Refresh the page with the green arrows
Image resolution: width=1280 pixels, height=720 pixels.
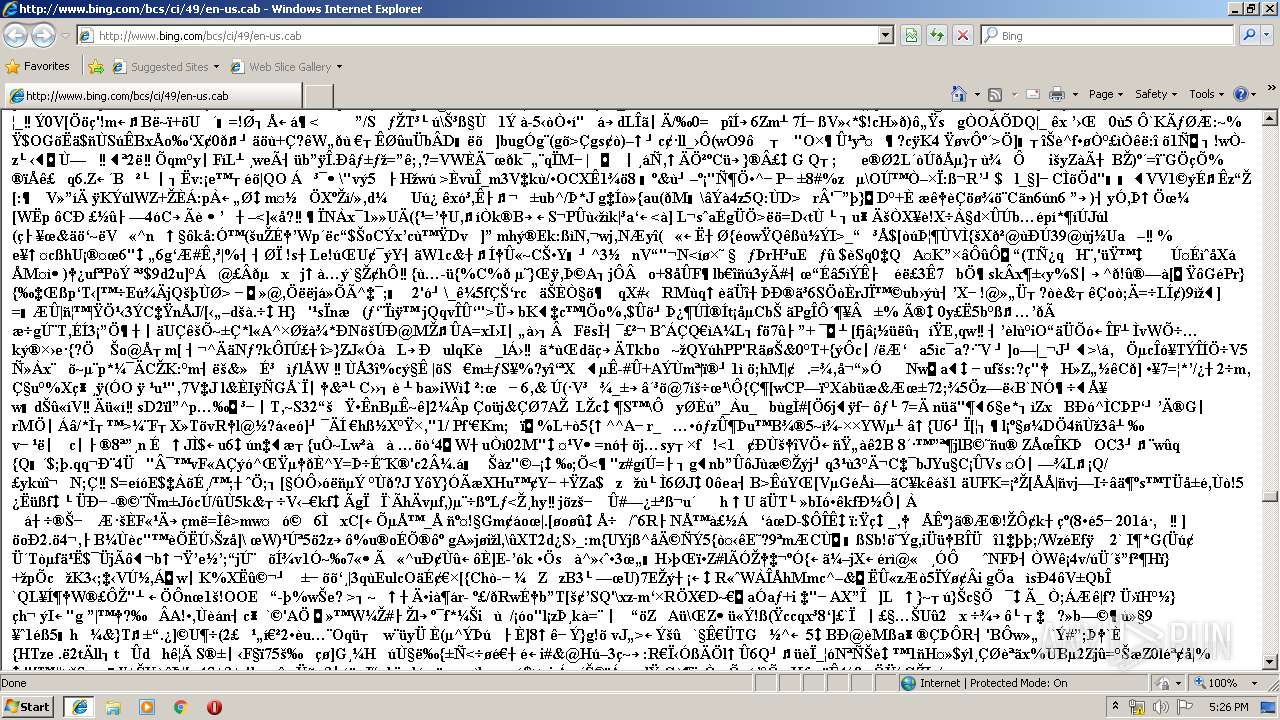pyautogui.click(x=937, y=36)
